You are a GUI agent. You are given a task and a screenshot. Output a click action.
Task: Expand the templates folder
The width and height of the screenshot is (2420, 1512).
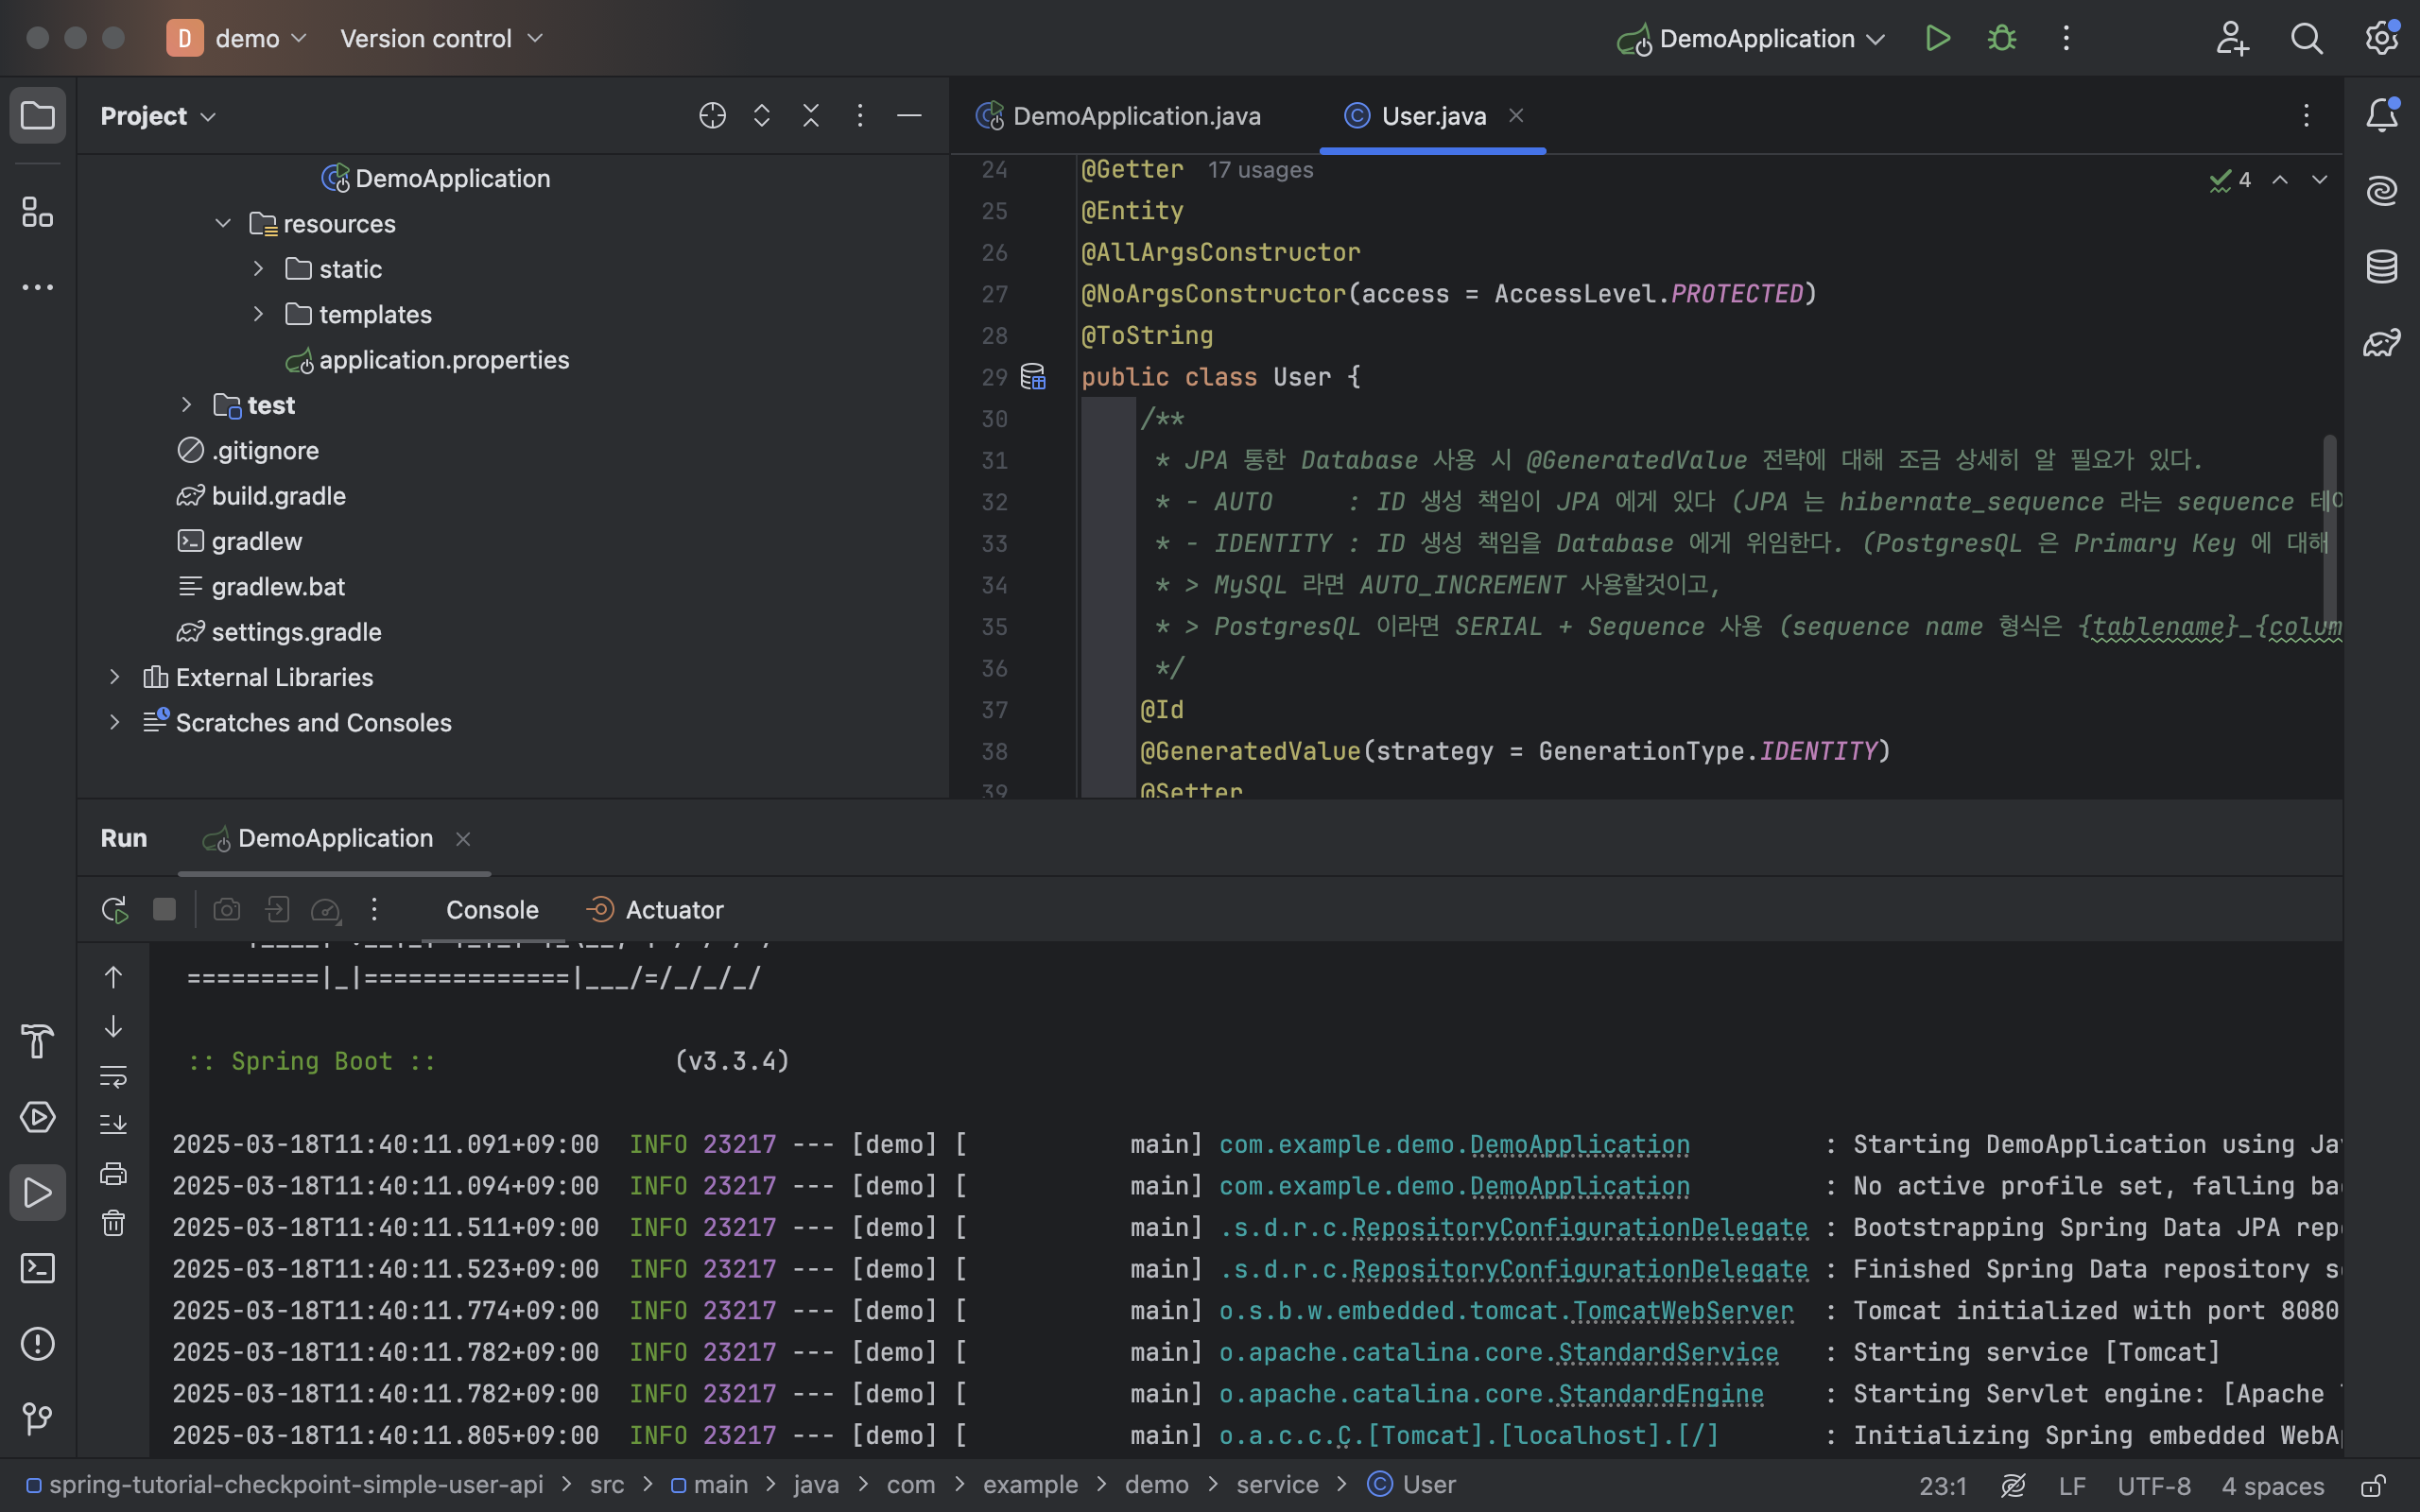pyautogui.click(x=258, y=314)
